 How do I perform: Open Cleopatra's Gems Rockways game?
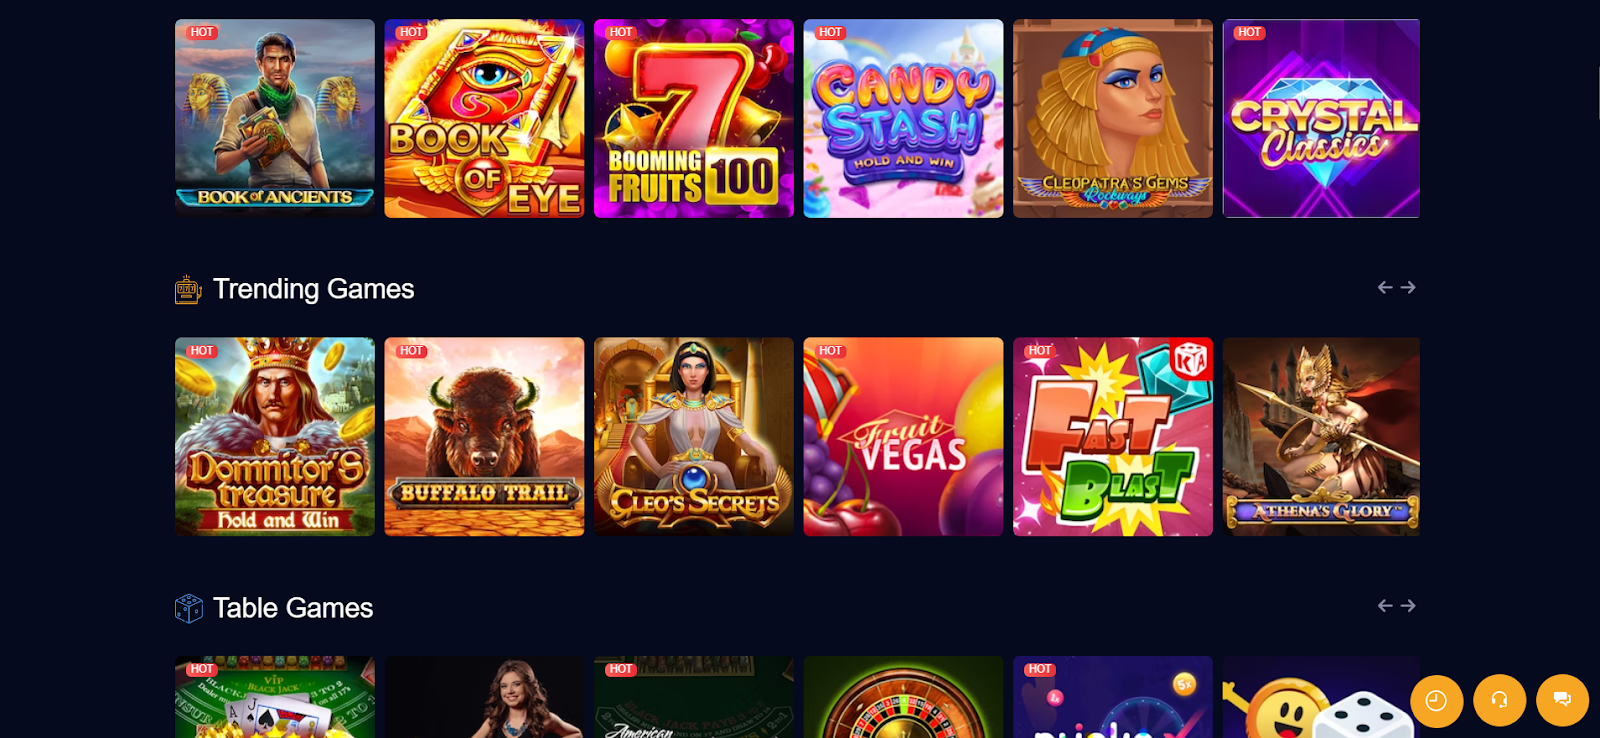point(1113,118)
